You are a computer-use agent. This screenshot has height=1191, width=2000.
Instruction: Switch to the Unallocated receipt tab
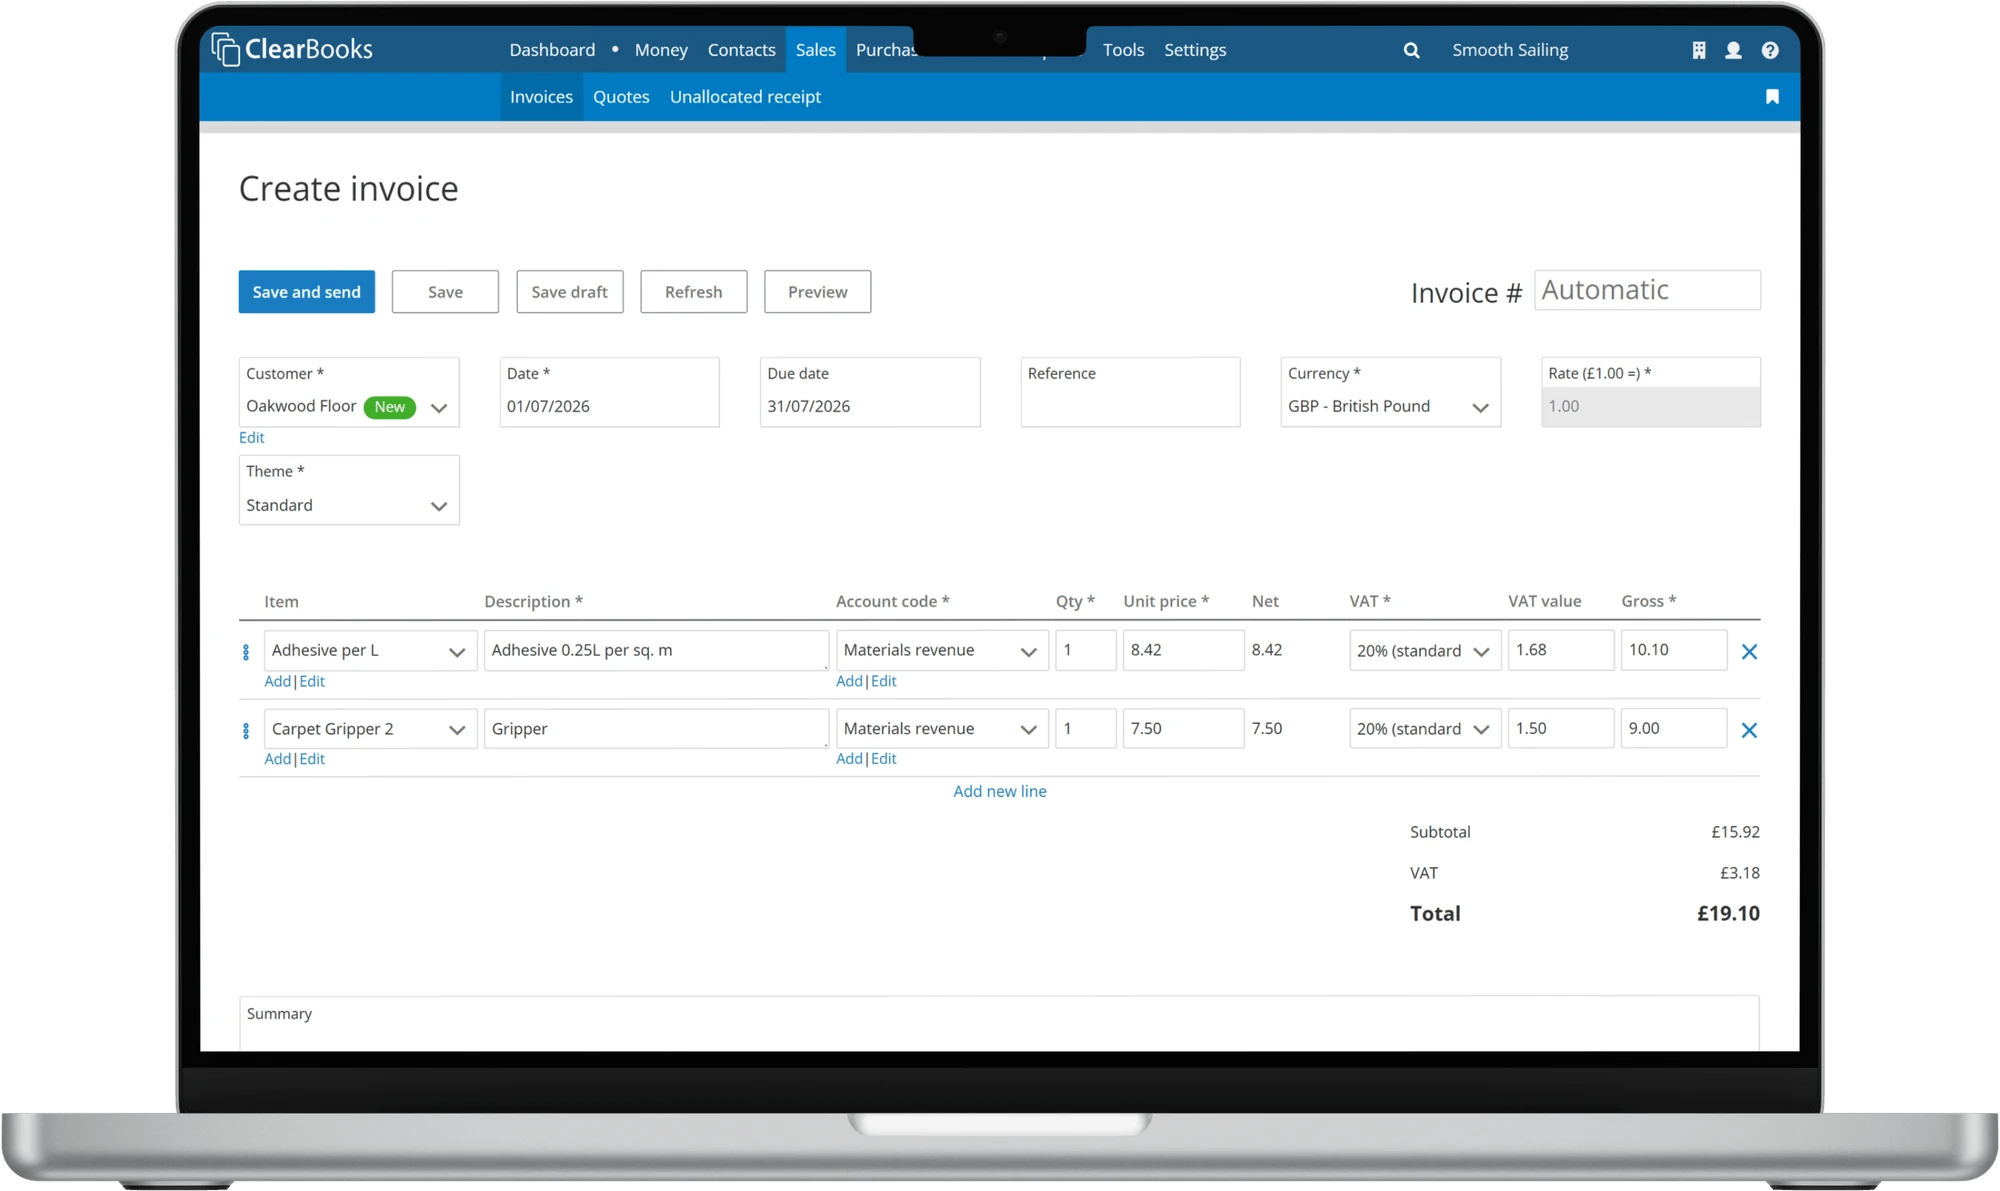coord(745,97)
